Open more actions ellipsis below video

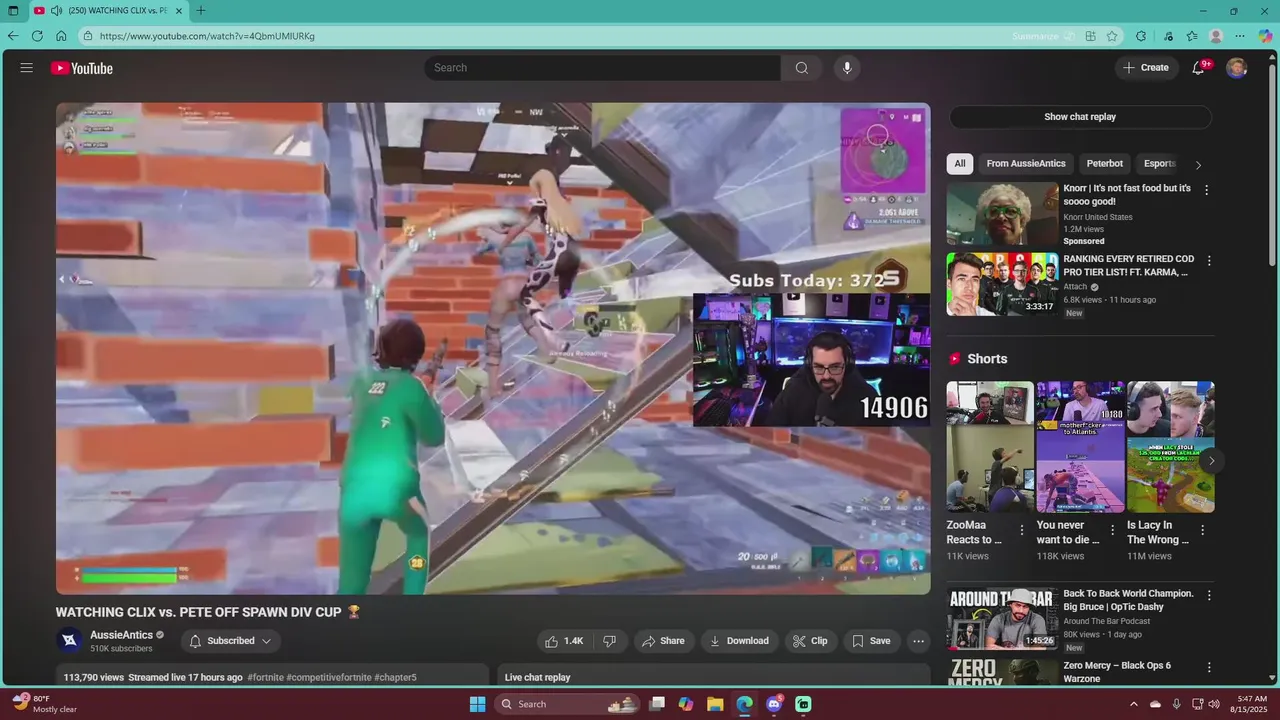[918, 641]
